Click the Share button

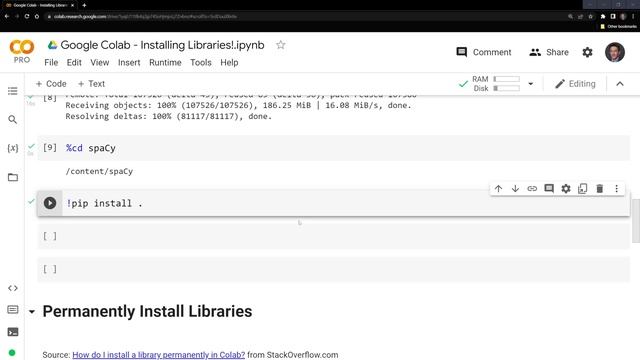pos(549,52)
